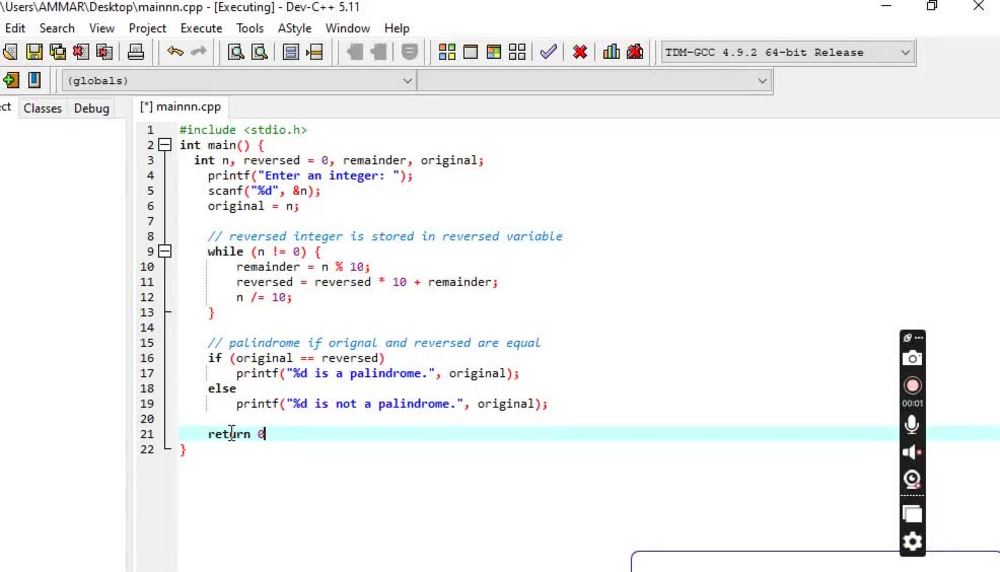Click the '"%d is not a palindrome."' string
The width and height of the screenshot is (1000, 572).
click(375, 404)
